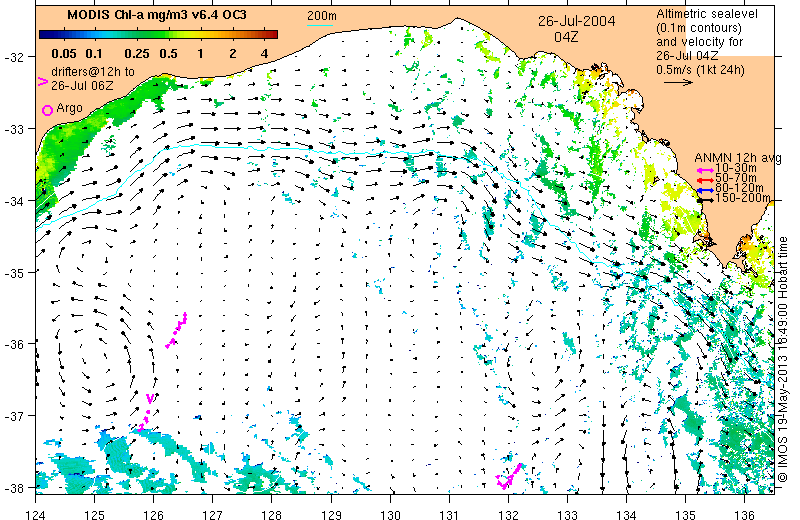Select magenta drifter track near 126.5E, 36S
The height and width of the screenshot is (520, 800).
[177, 330]
